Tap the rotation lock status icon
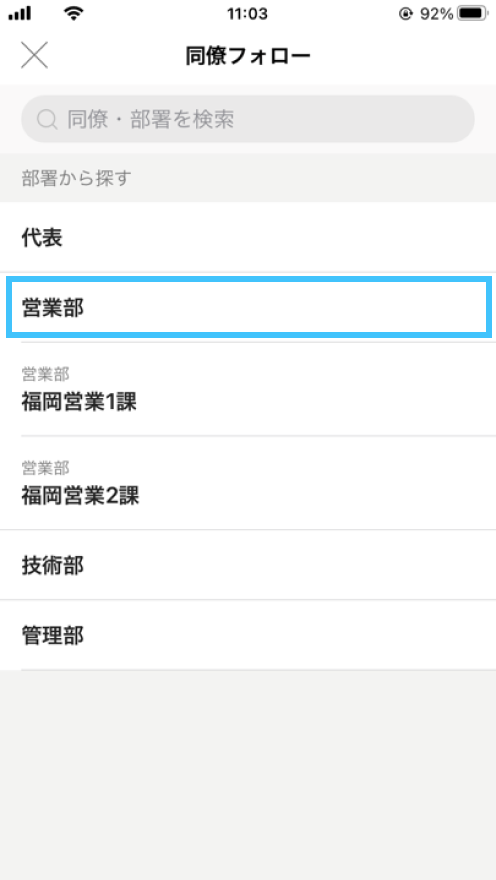Viewport: 496px width, 880px height. [x=405, y=14]
